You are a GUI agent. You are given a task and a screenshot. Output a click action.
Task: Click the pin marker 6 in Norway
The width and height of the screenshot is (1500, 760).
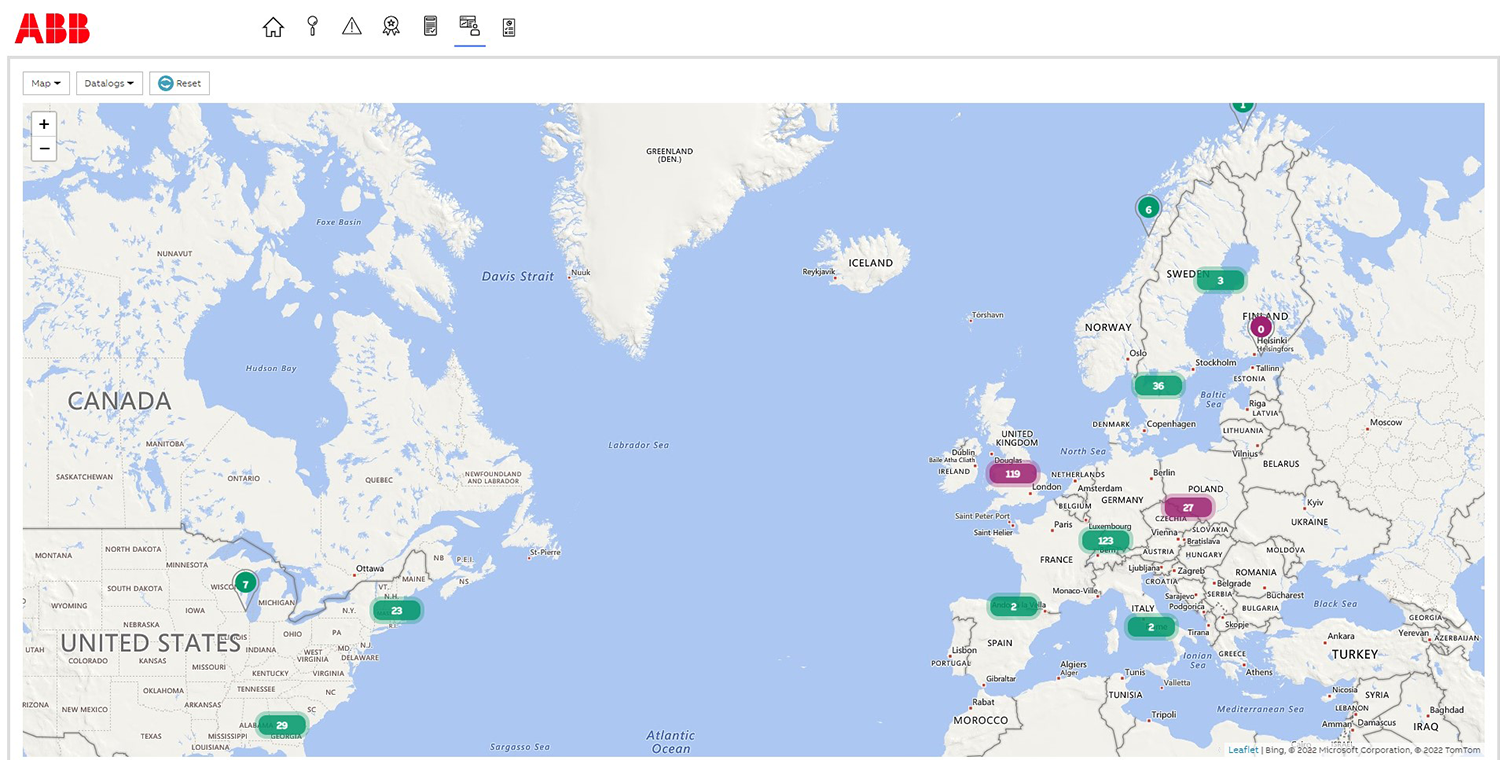pos(1148,210)
